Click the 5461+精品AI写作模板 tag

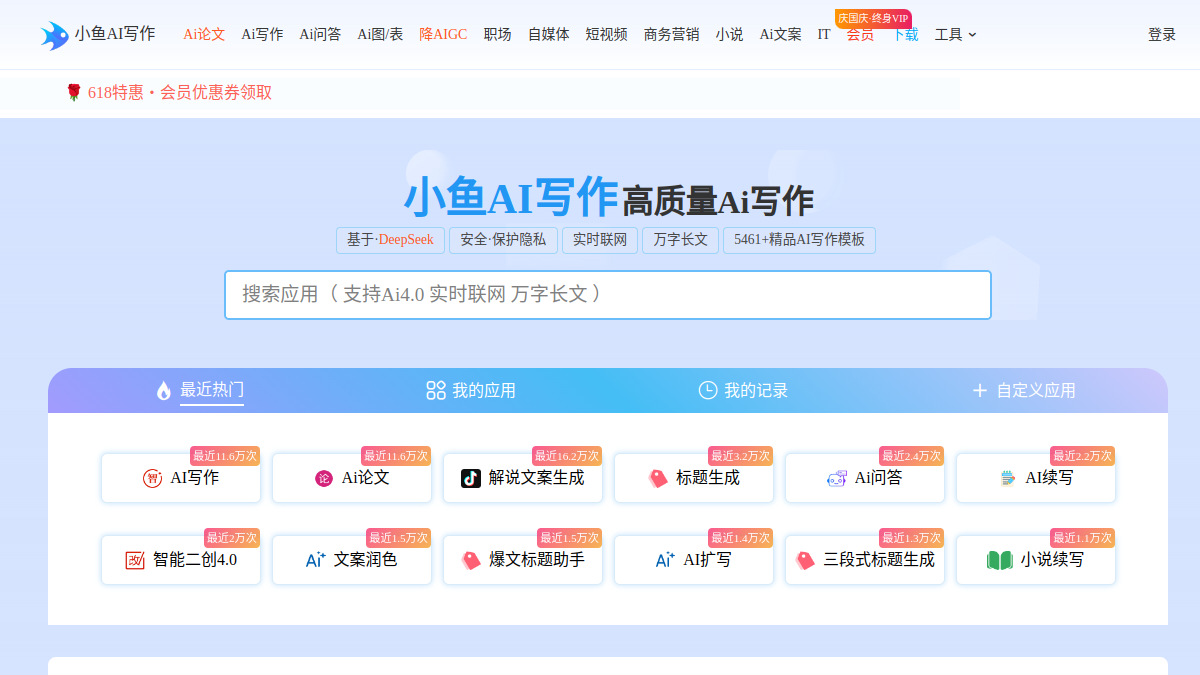click(799, 240)
